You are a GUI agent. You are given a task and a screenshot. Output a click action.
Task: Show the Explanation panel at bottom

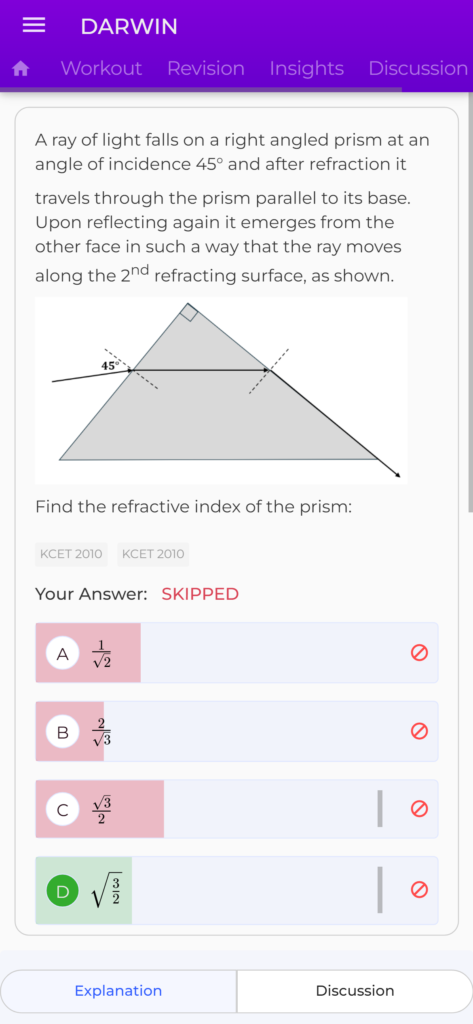point(118,991)
